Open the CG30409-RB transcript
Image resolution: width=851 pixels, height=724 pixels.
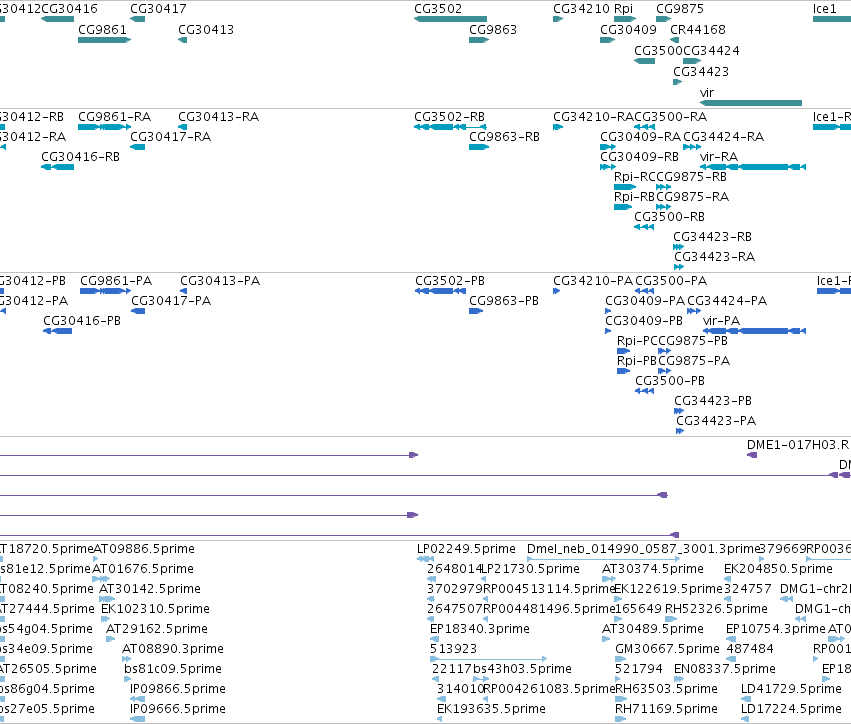(x=608, y=167)
